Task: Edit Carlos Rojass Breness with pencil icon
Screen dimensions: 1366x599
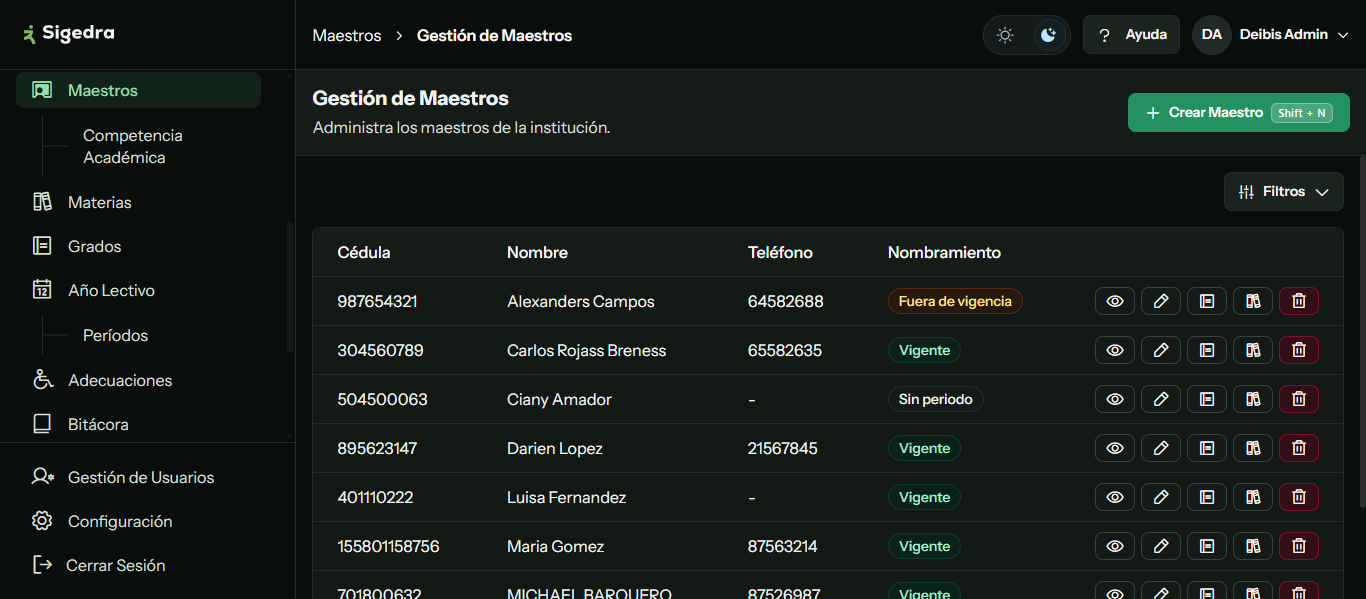Action: pyautogui.click(x=1161, y=350)
